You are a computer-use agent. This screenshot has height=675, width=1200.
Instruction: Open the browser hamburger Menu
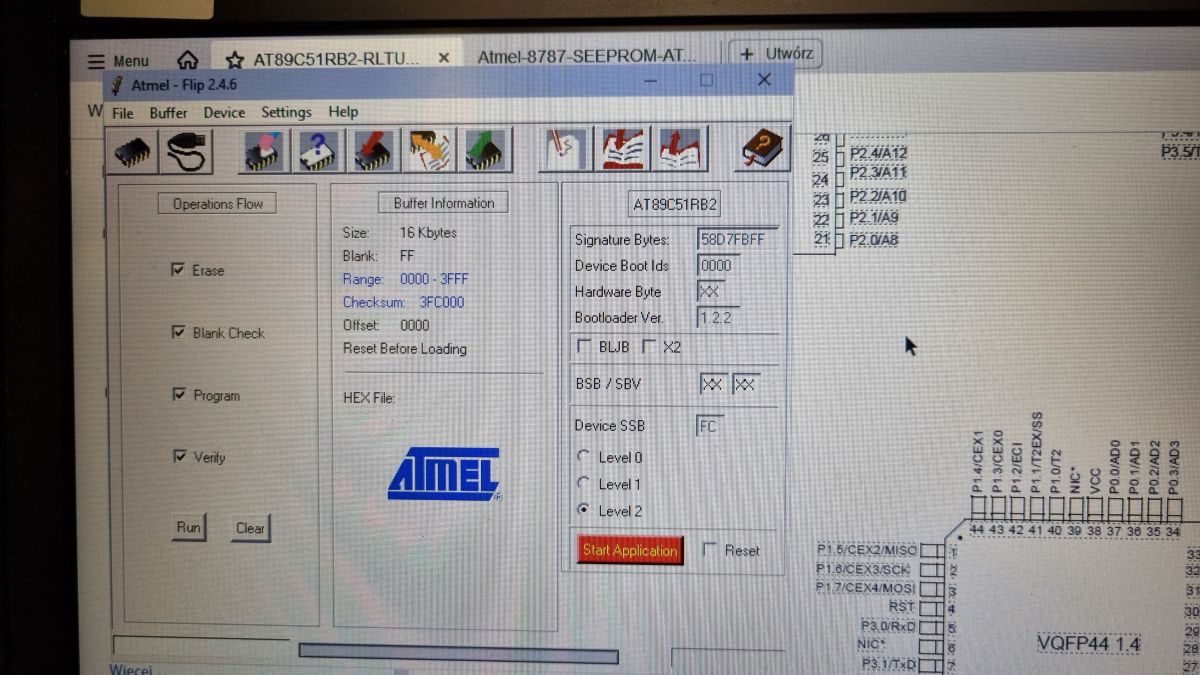pyautogui.click(x=118, y=60)
